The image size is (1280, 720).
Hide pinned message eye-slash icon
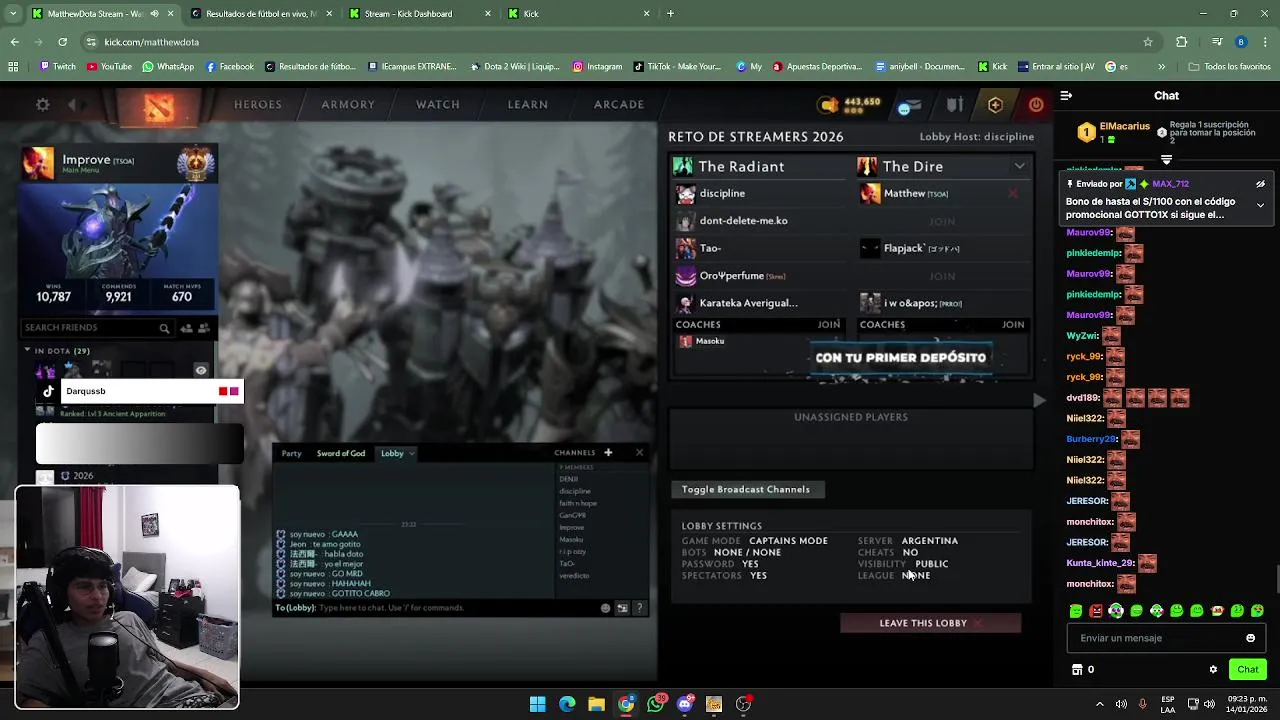1260,184
